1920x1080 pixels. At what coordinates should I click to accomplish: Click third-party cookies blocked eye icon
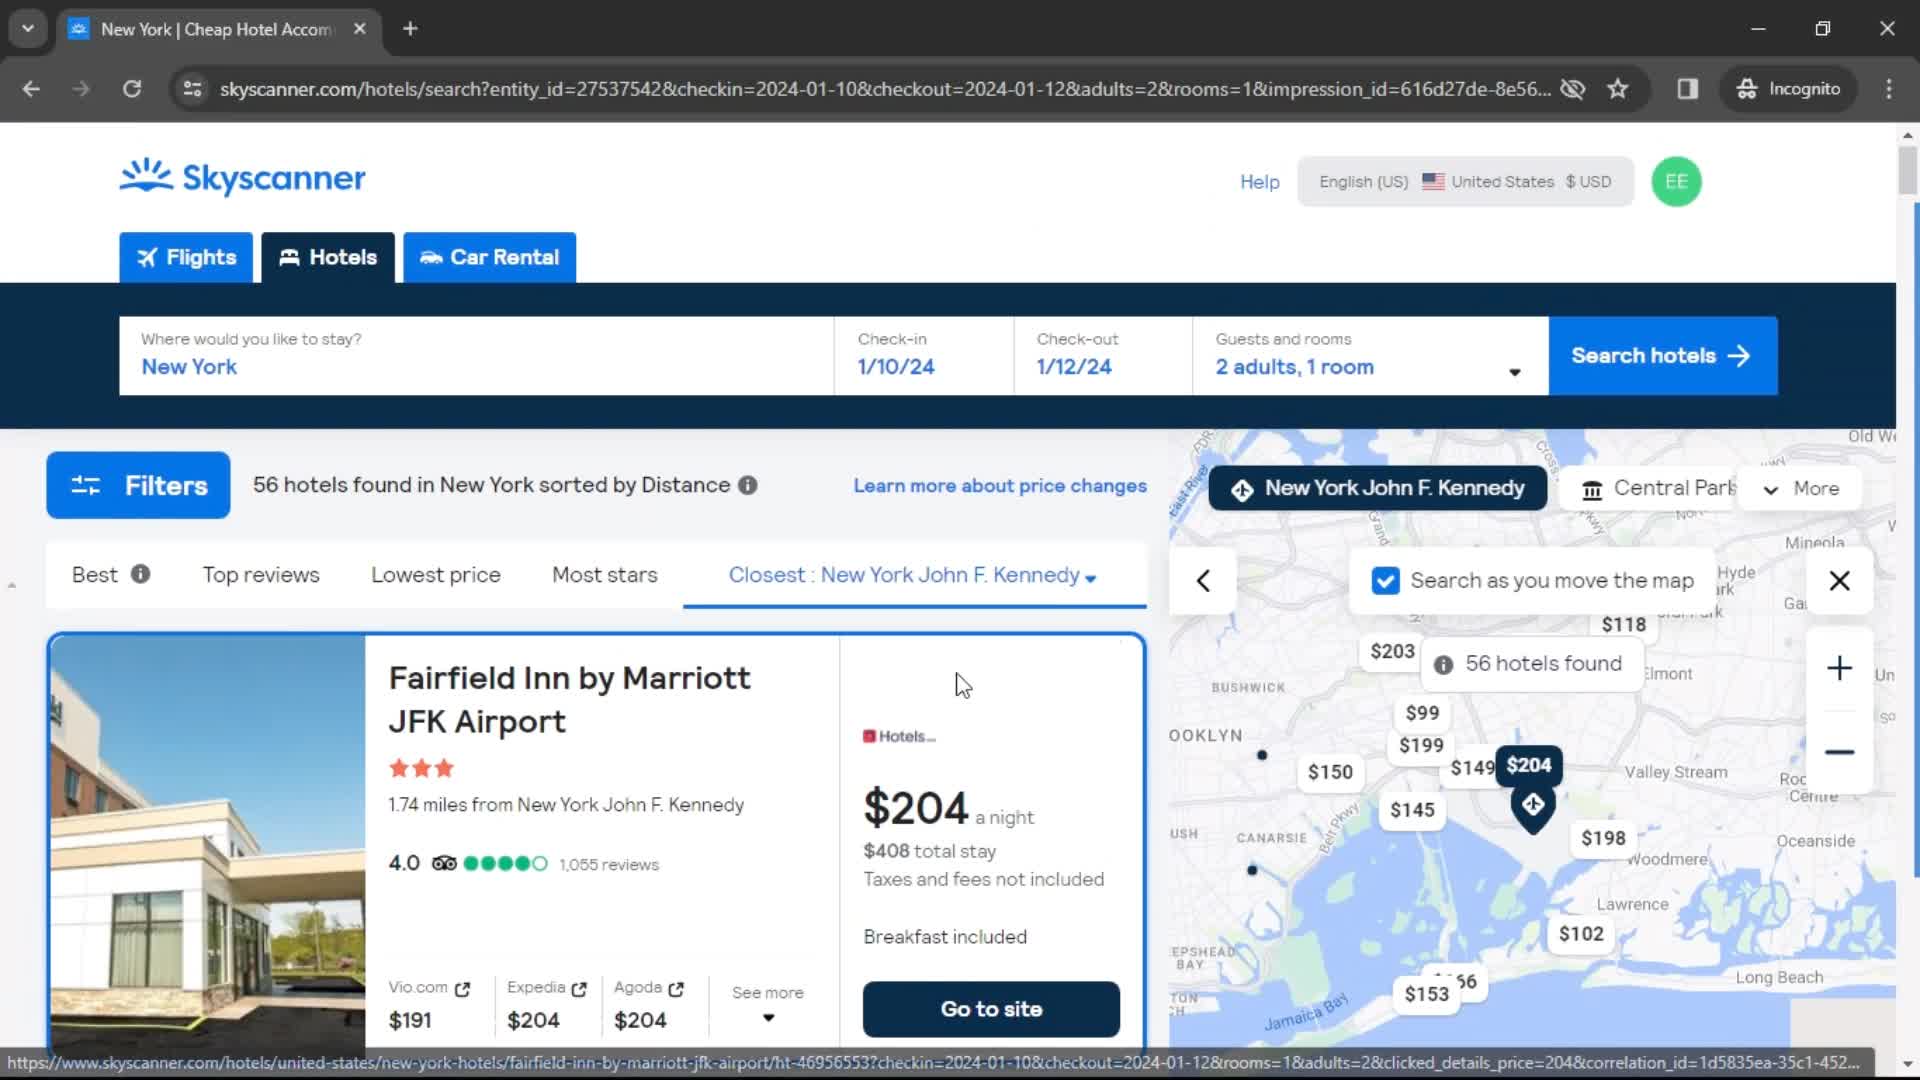pyautogui.click(x=1573, y=89)
